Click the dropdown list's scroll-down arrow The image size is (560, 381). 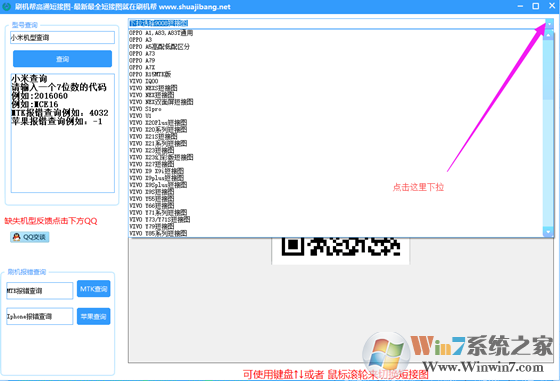point(548,232)
